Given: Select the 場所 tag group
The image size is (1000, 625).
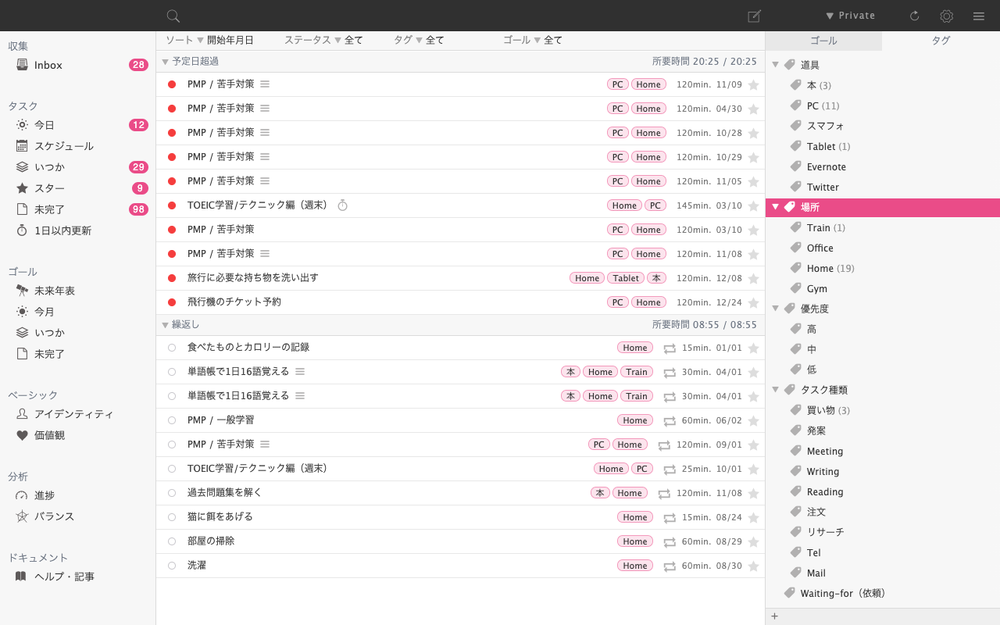Looking at the screenshot, I should (x=883, y=207).
